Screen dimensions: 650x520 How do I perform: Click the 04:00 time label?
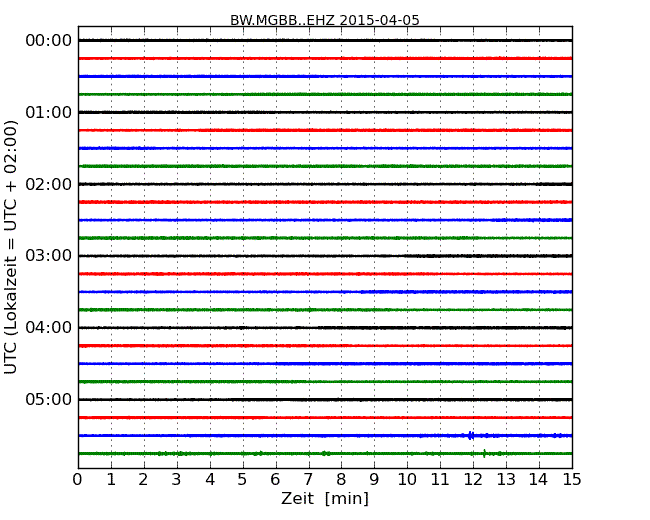[x=49, y=328]
